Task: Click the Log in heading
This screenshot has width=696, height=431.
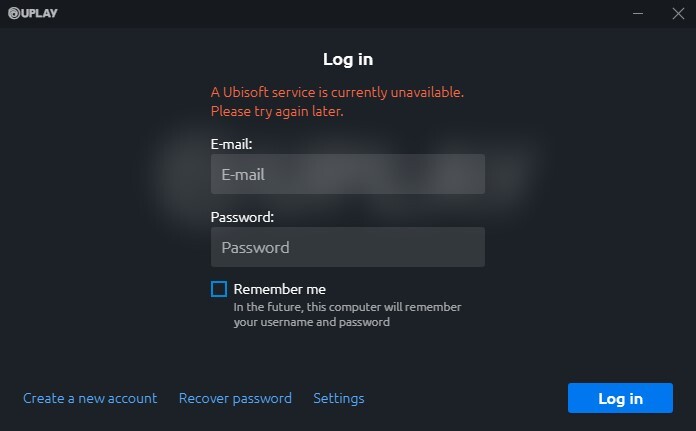Action: tap(348, 60)
